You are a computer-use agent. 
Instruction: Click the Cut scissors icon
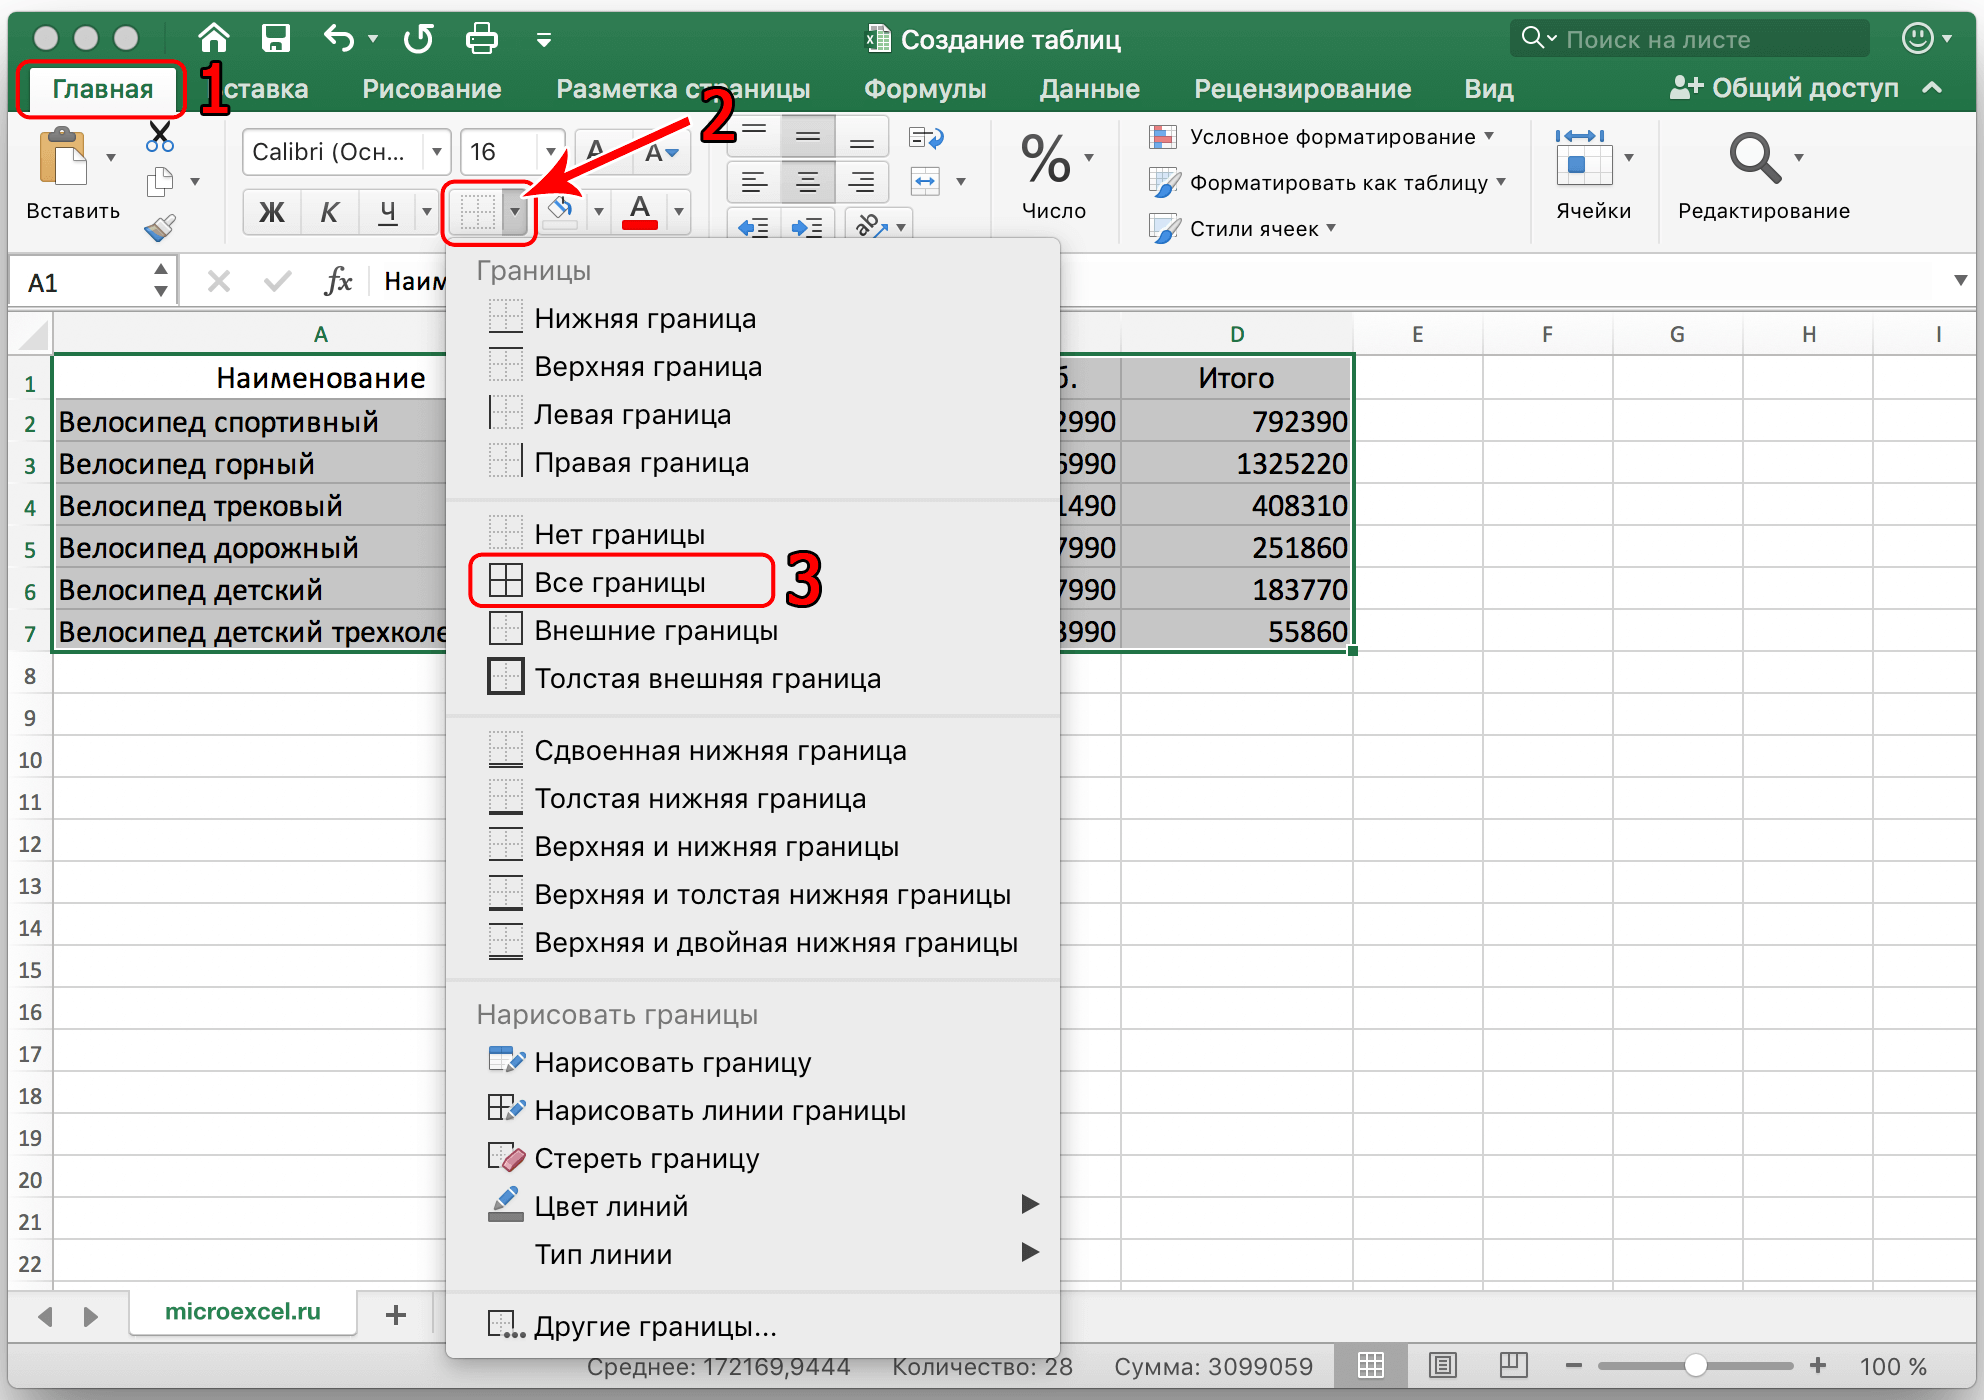[160, 137]
